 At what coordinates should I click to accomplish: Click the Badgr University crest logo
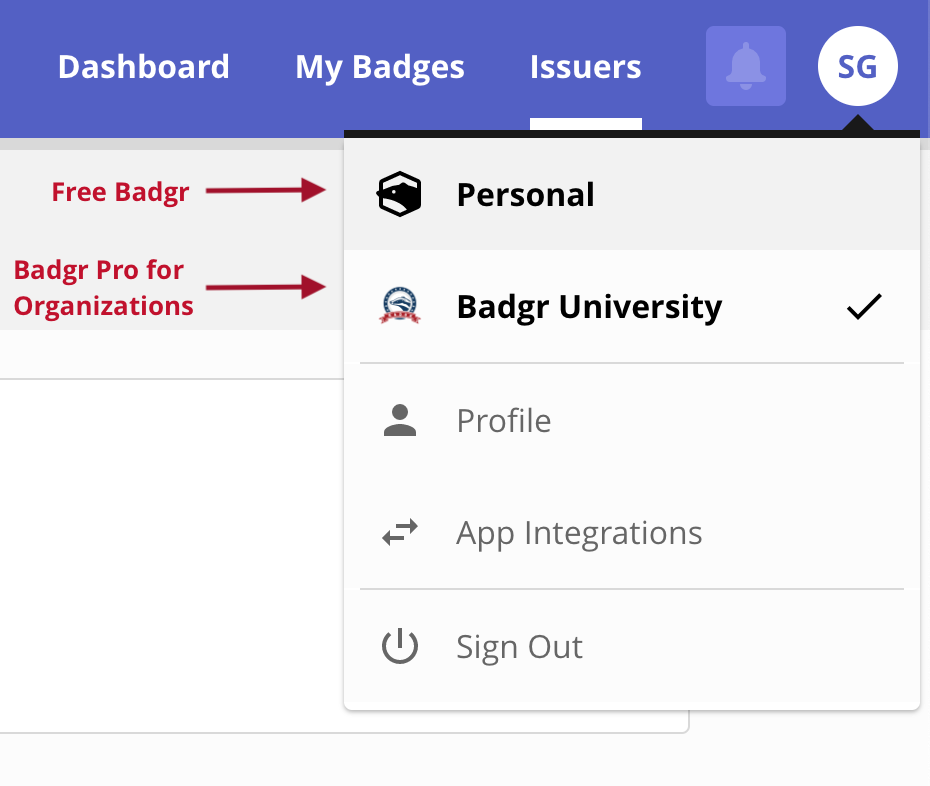399,306
